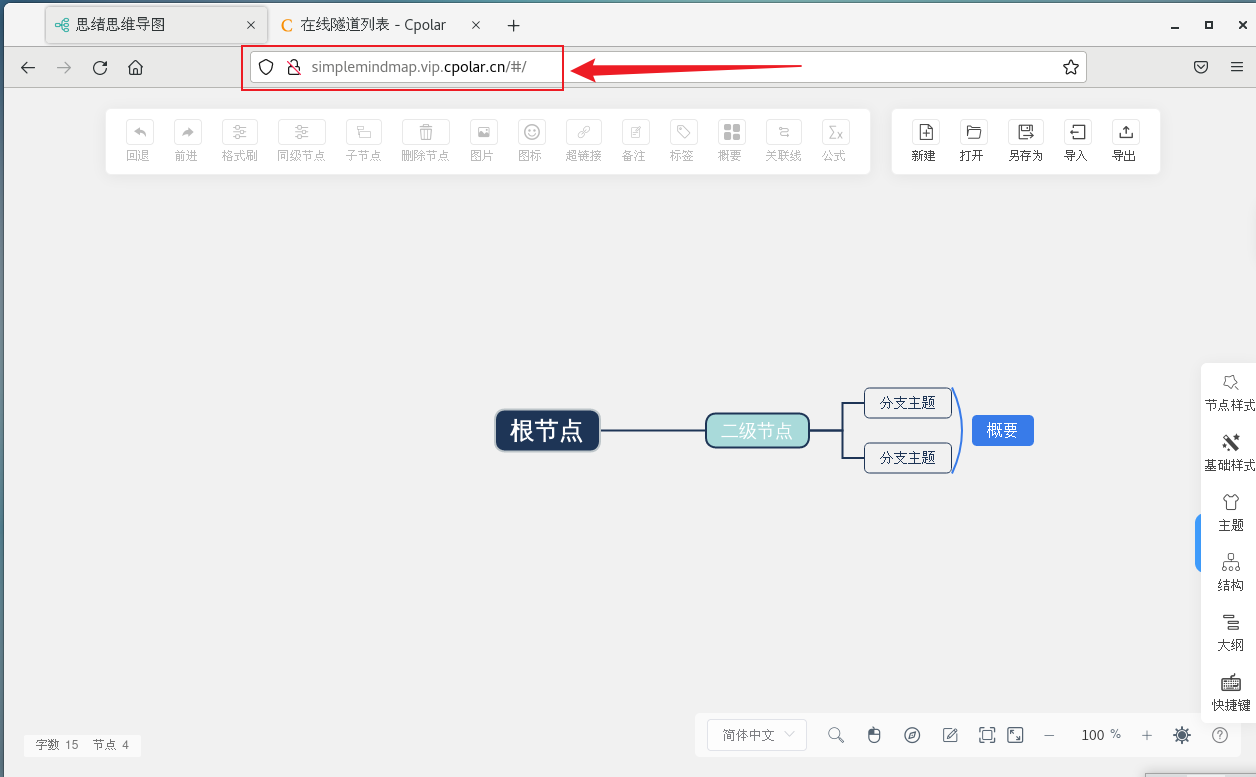1256x777 pixels.
Task: Insert a formula via the 公式 icon
Action: pyautogui.click(x=835, y=139)
